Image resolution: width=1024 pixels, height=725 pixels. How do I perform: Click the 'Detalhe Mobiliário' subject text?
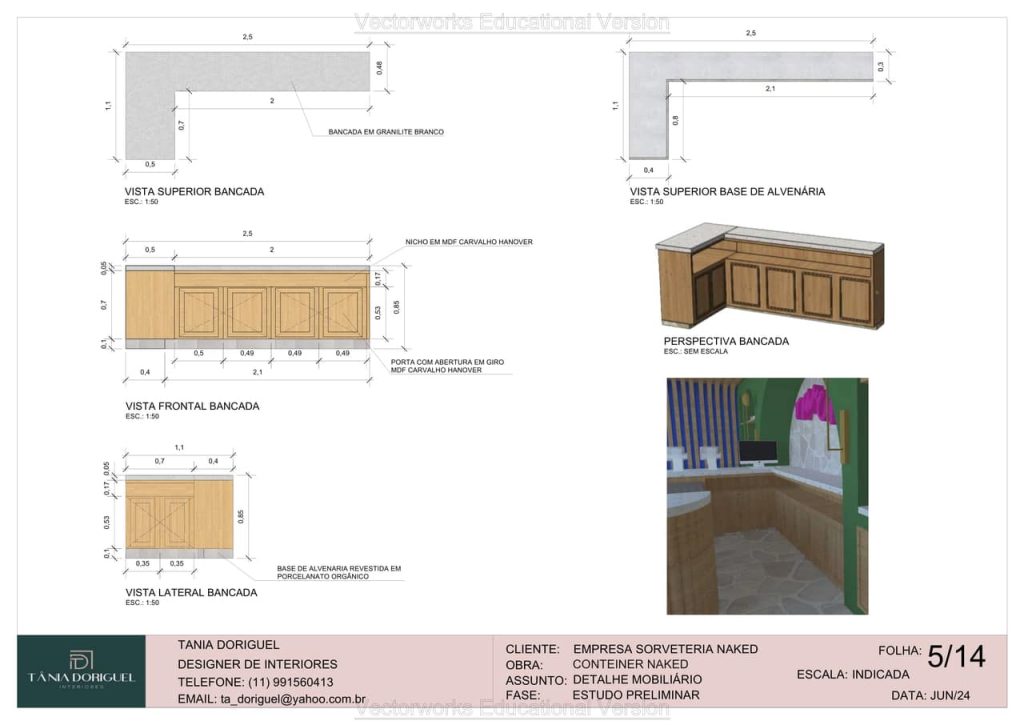tap(637, 679)
